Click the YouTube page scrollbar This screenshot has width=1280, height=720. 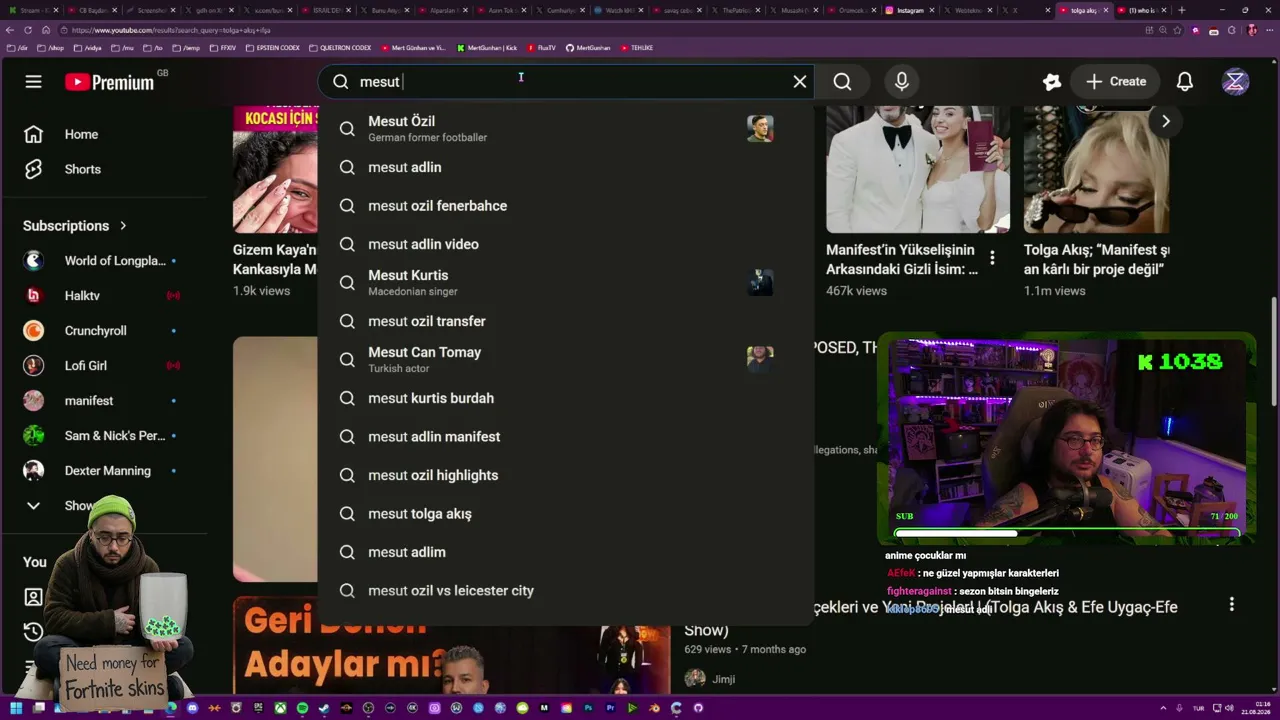[x=1274, y=350]
